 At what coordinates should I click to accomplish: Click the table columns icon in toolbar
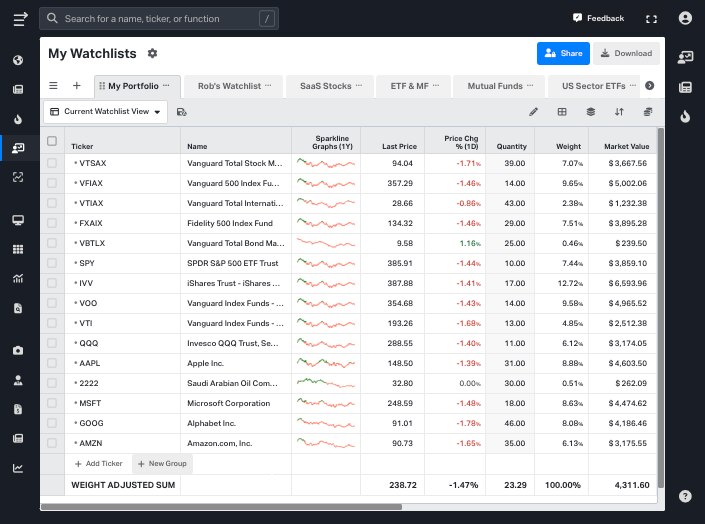562,112
